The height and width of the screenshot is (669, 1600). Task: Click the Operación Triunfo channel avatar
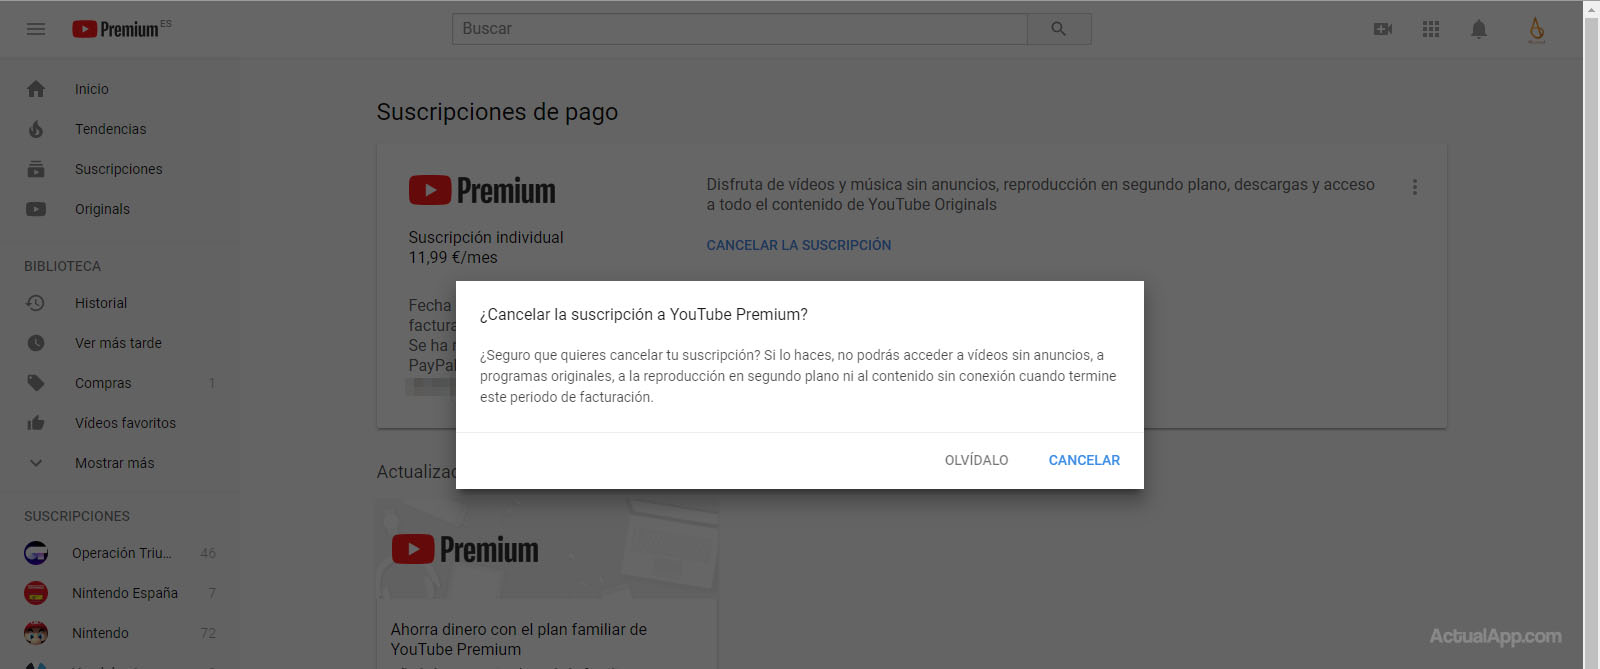[36, 553]
